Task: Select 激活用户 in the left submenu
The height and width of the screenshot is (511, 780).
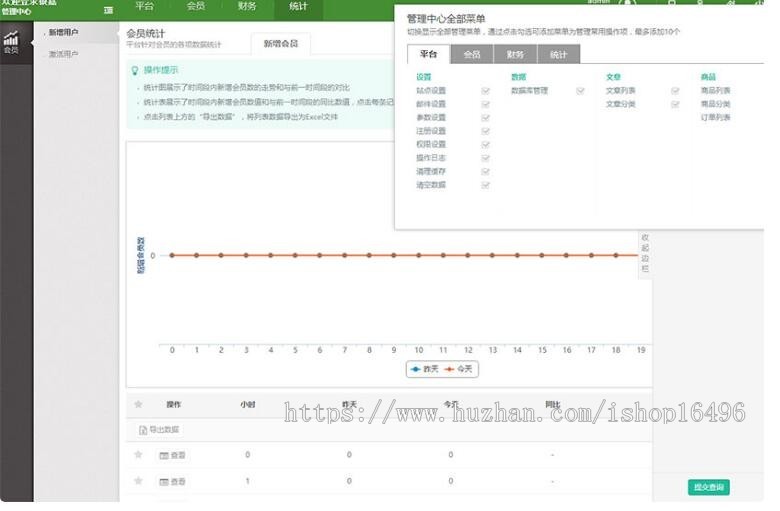Action: (64, 54)
